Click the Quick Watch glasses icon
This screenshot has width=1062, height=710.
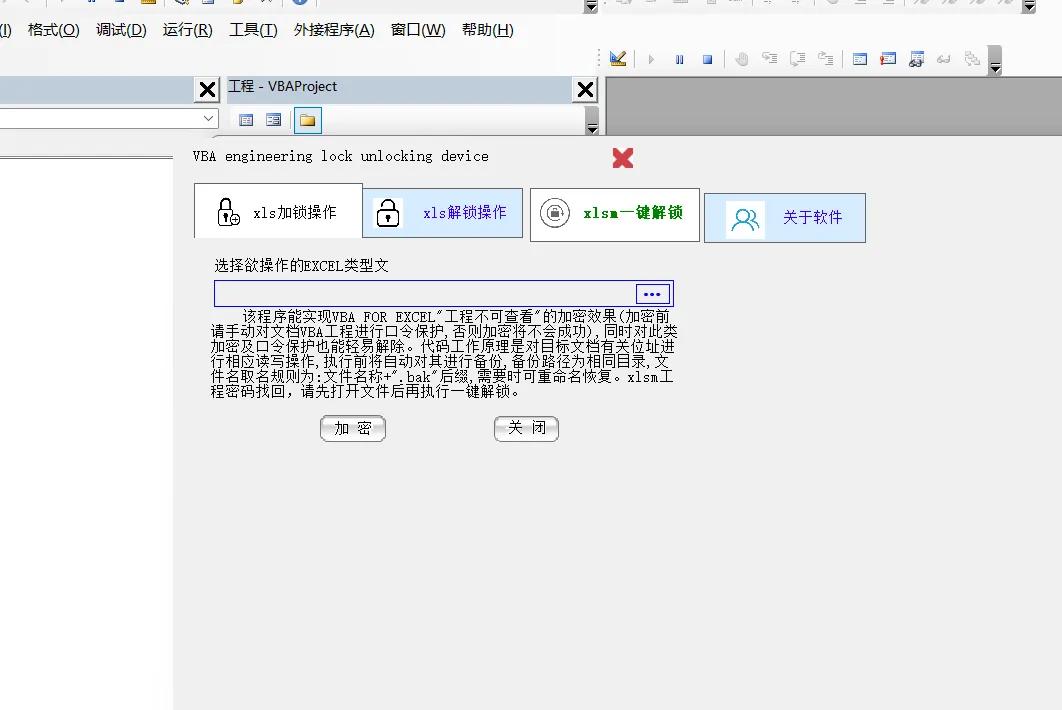[x=943, y=60]
